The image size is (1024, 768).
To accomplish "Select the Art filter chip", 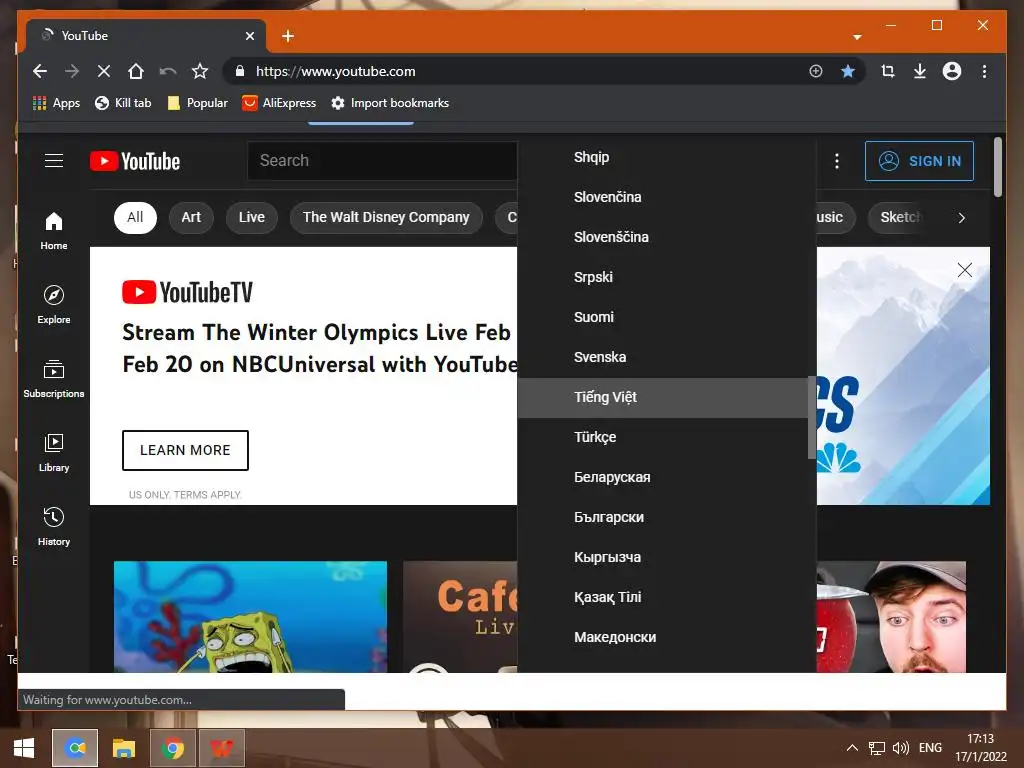I will pyautogui.click(x=191, y=217).
